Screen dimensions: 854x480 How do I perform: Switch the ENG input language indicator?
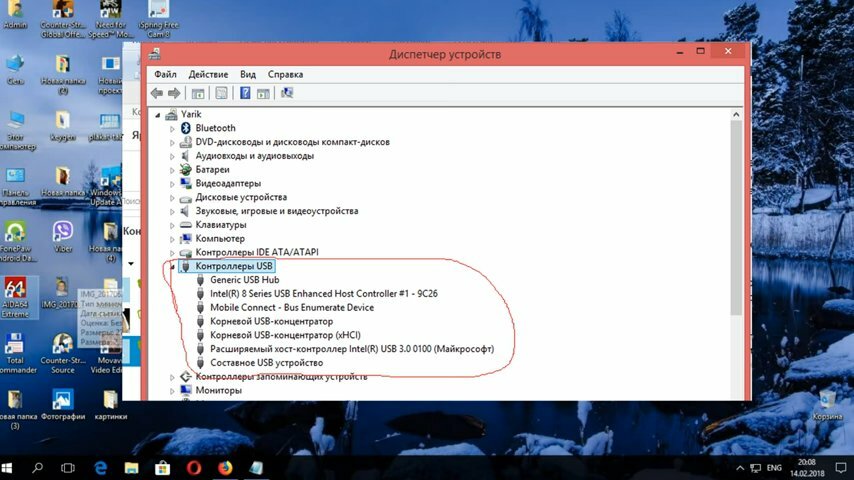(774, 468)
